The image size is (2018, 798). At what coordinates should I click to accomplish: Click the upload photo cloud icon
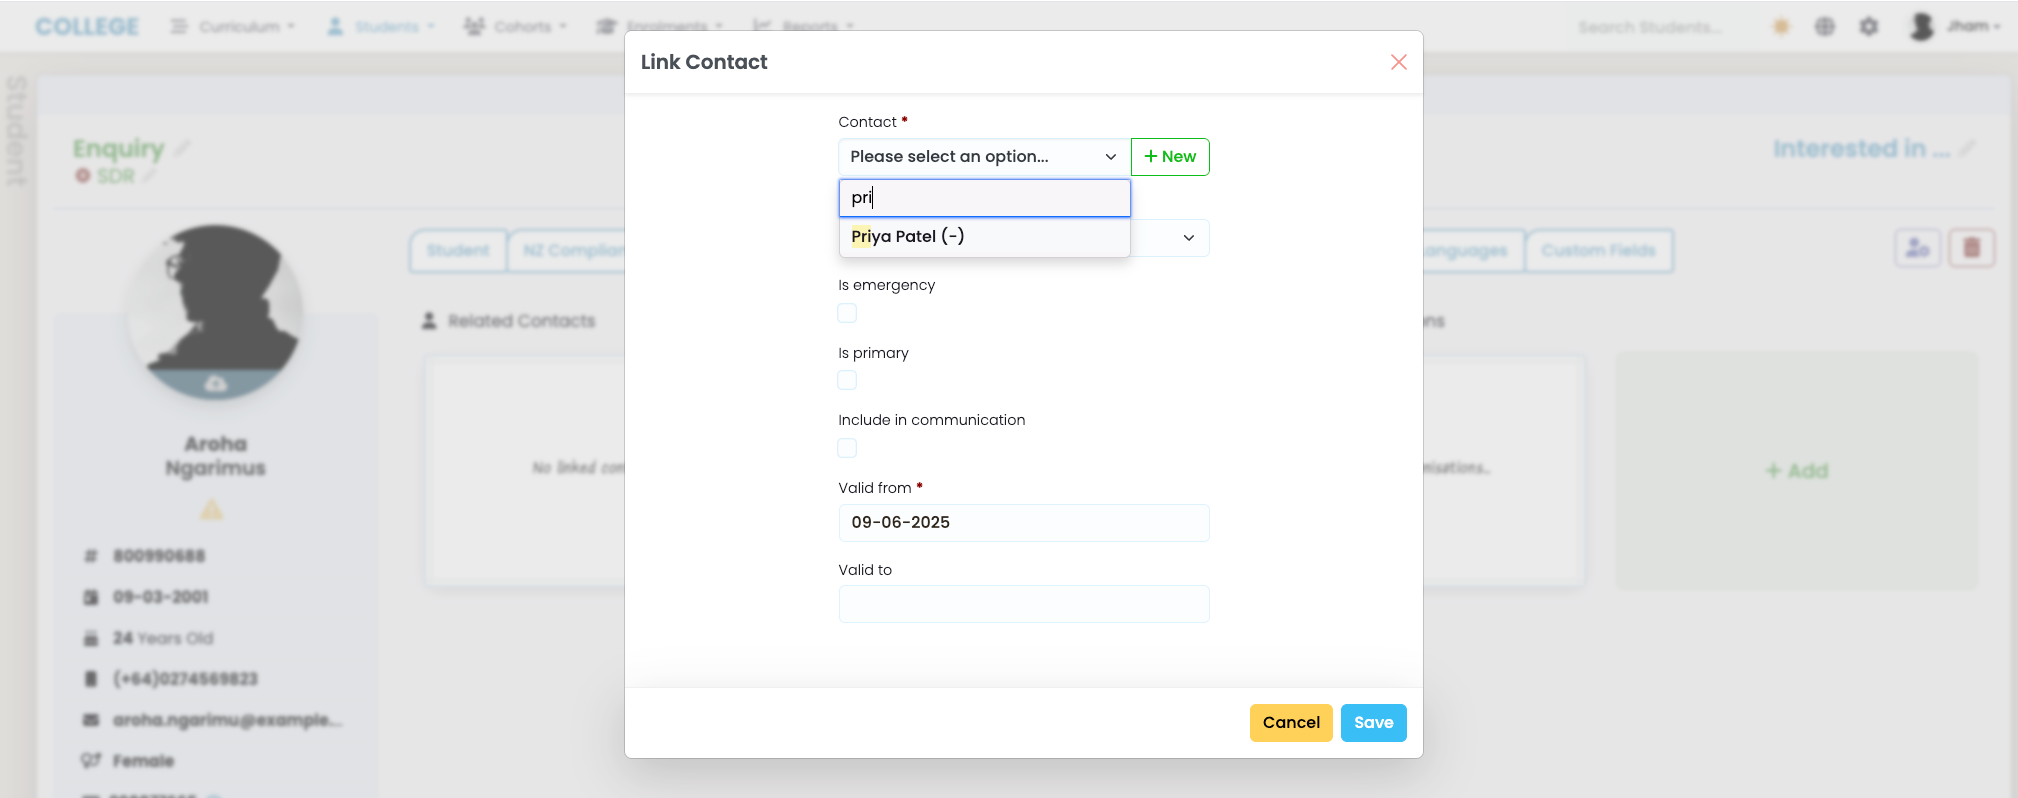coord(216,384)
